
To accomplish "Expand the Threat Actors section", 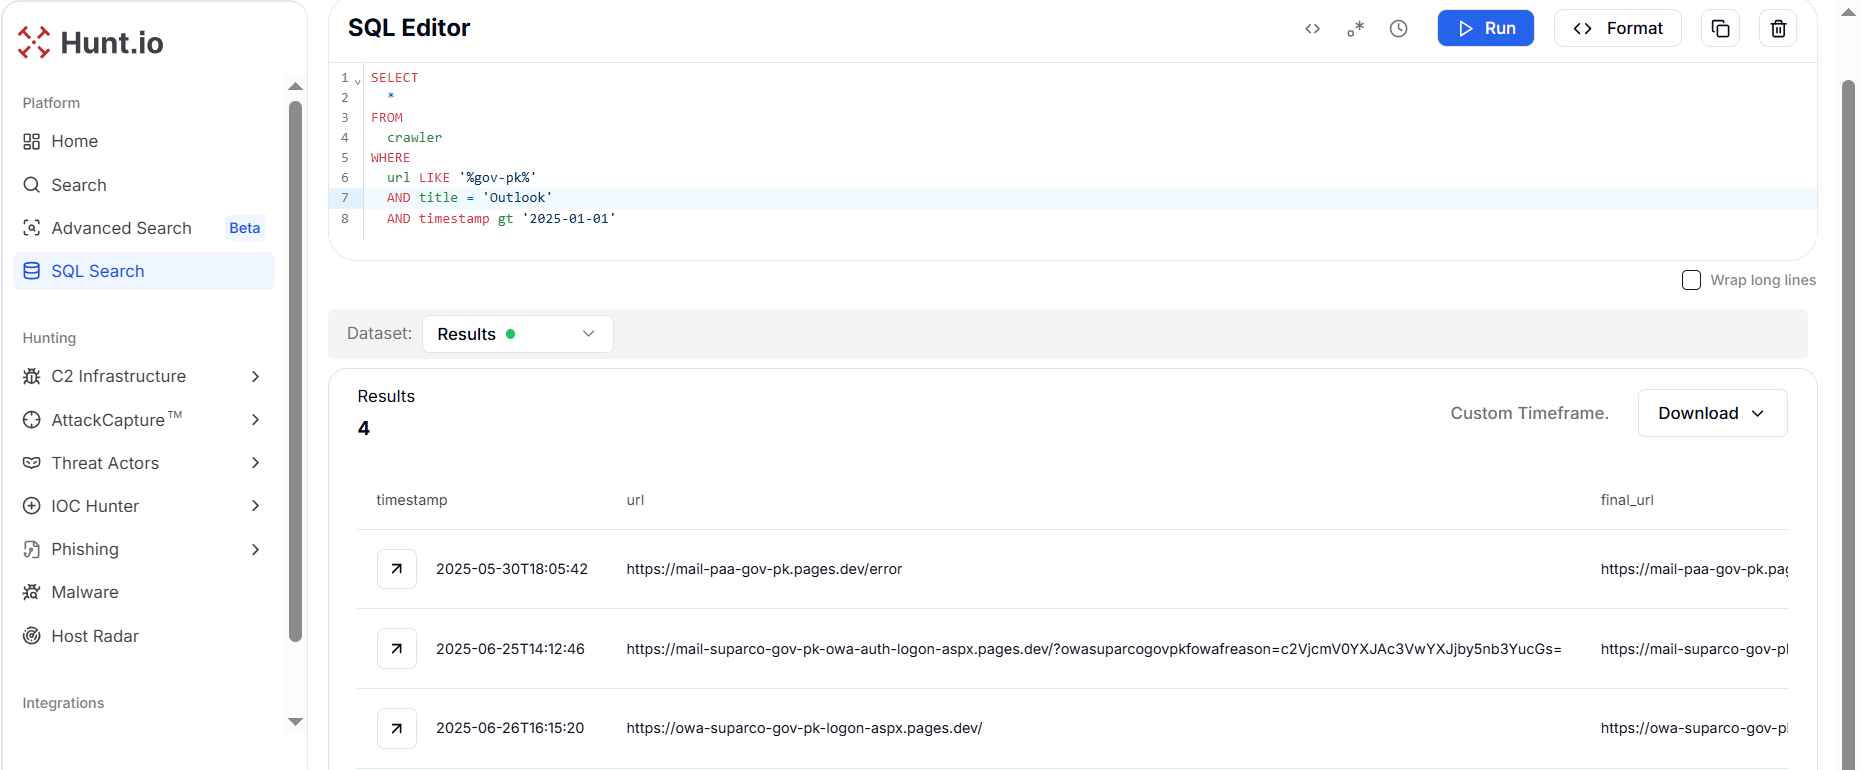I will 255,463.
